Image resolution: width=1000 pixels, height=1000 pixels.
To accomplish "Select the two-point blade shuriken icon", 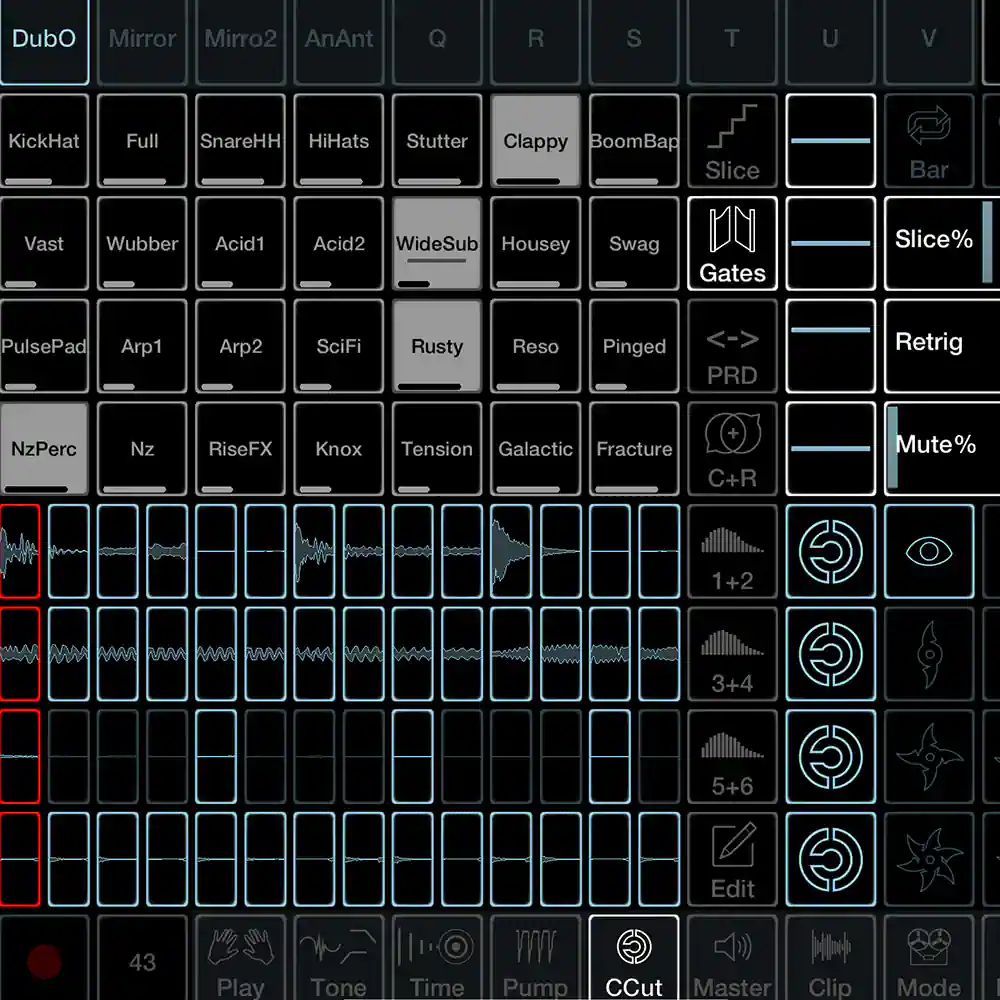I will pyautogui.click(x=929, y=654).
